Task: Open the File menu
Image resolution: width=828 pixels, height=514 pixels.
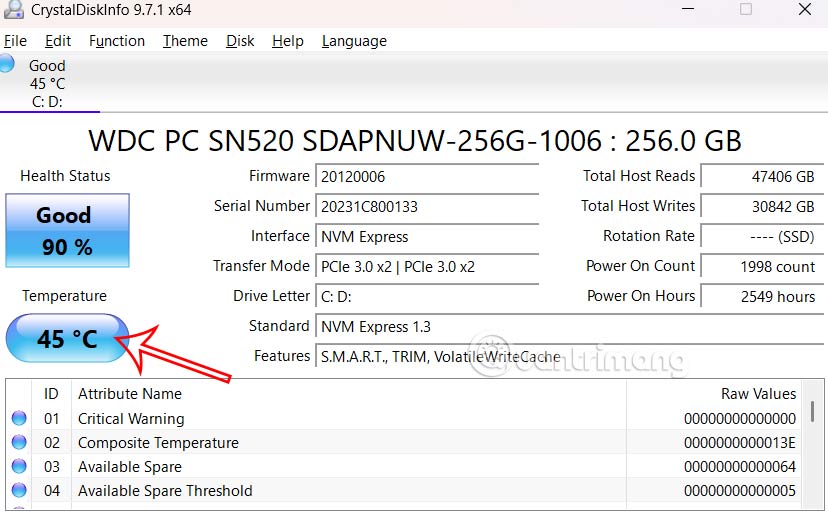Action: coord(15,41)
